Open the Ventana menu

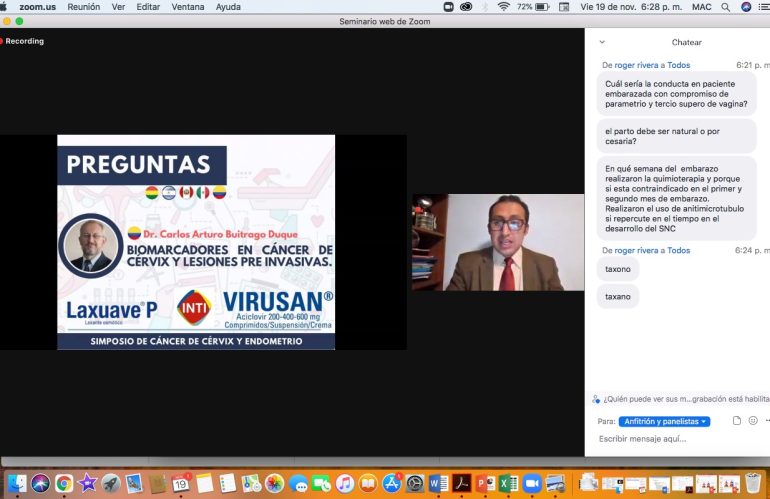188,7
